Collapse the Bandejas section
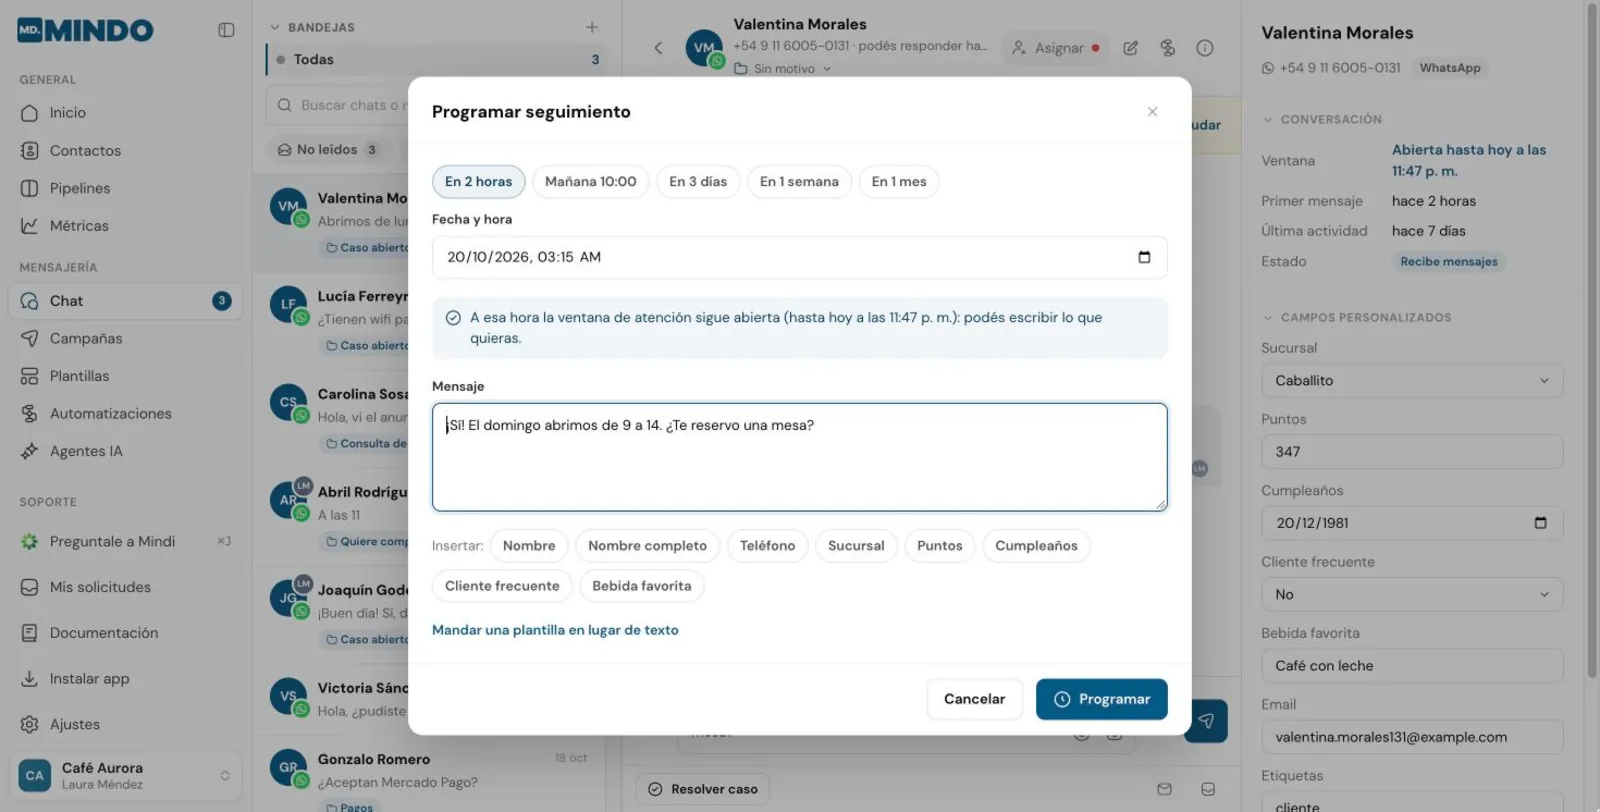Screen dimensions: 1600x812 point(274,27)
